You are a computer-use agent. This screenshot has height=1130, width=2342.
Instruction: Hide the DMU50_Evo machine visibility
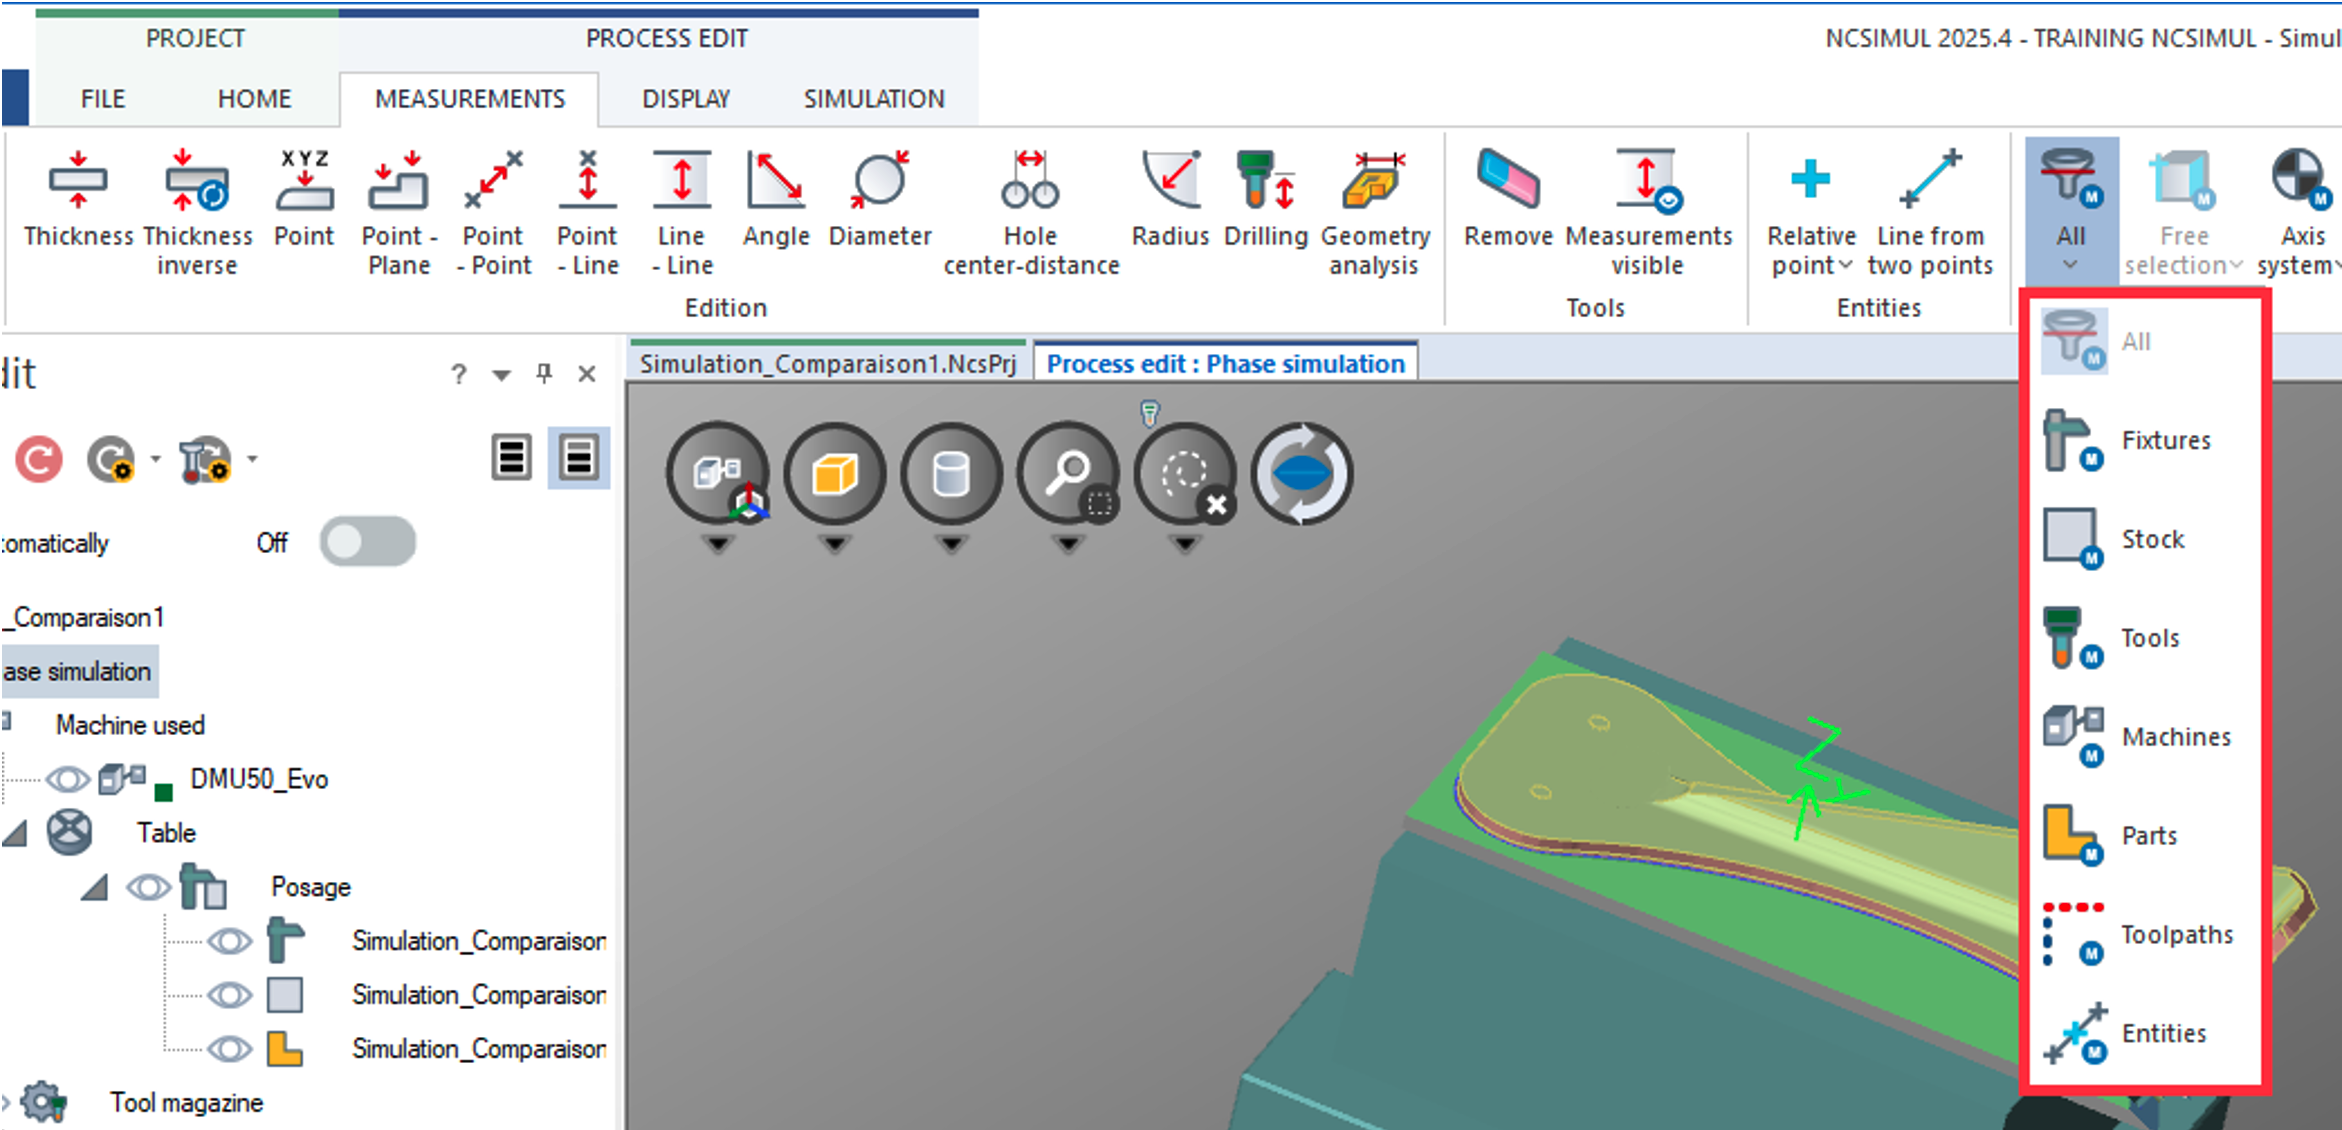pyautogui.click(x=67, y=779)
